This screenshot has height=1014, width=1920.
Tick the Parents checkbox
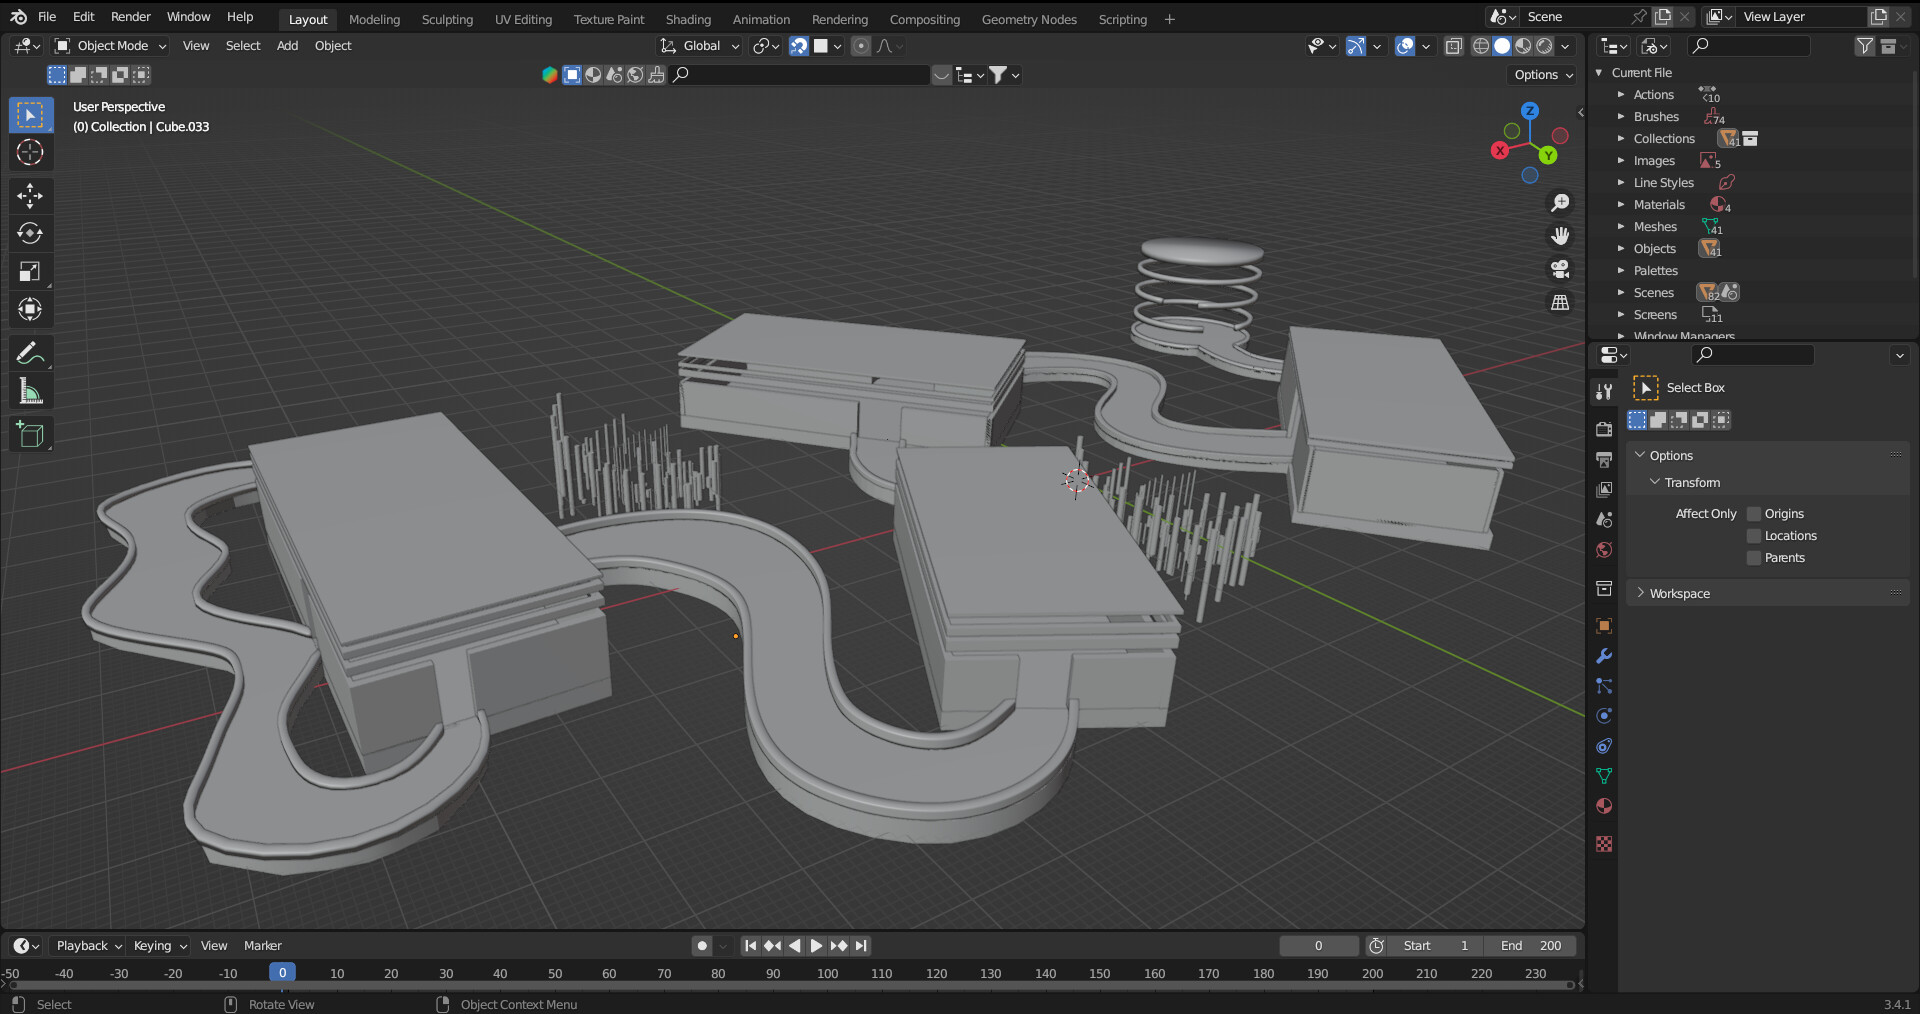(x=1753, y=558)
